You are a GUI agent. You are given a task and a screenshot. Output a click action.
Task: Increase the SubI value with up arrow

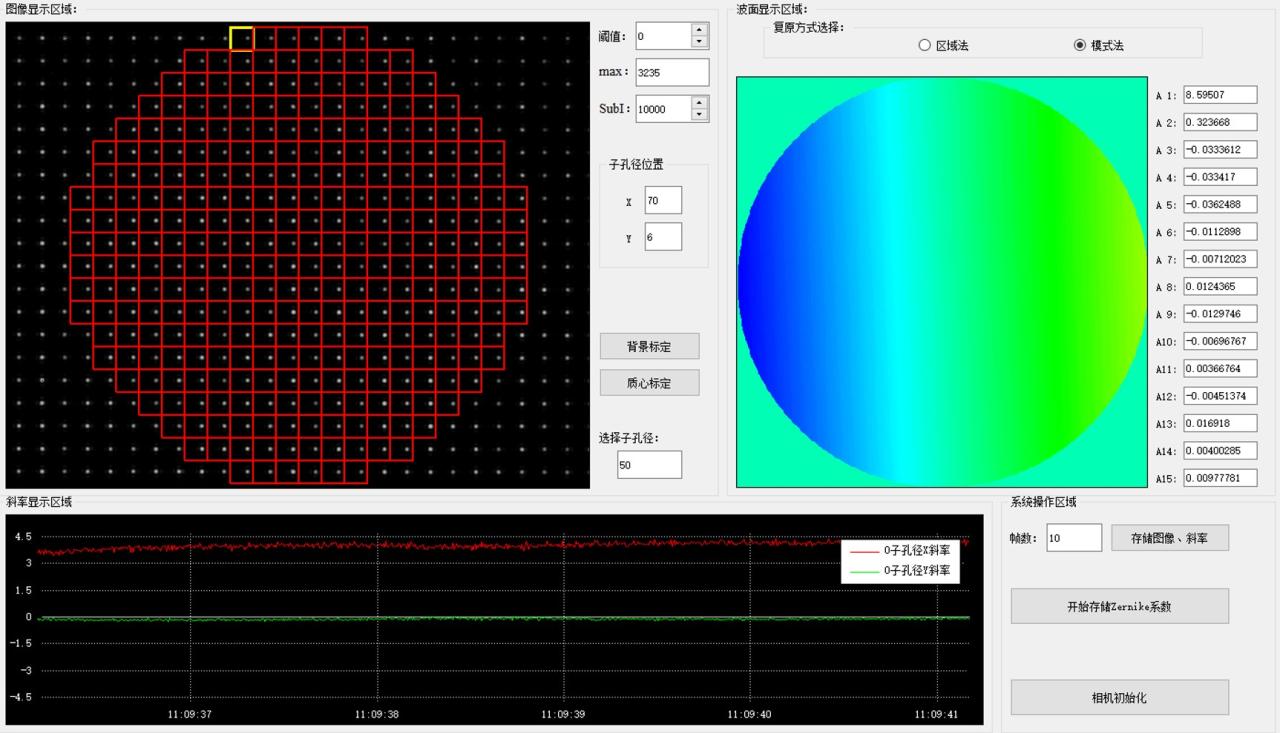coord(699,102)
